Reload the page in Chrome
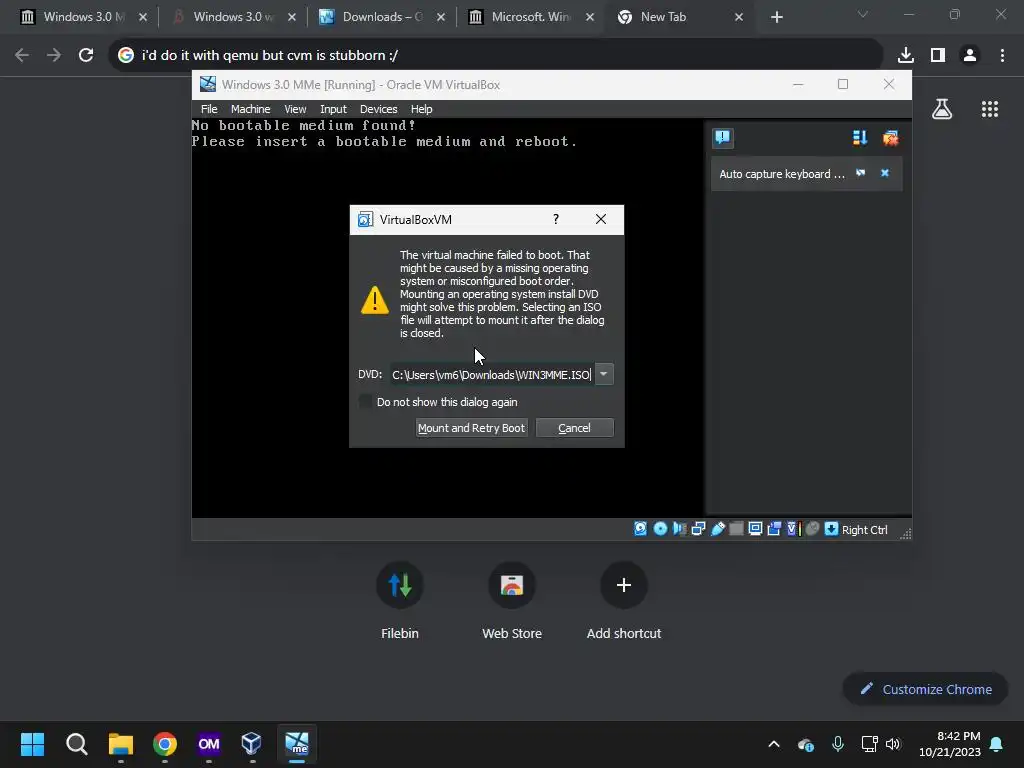The image size is (1024, 768). pos(86,55)
